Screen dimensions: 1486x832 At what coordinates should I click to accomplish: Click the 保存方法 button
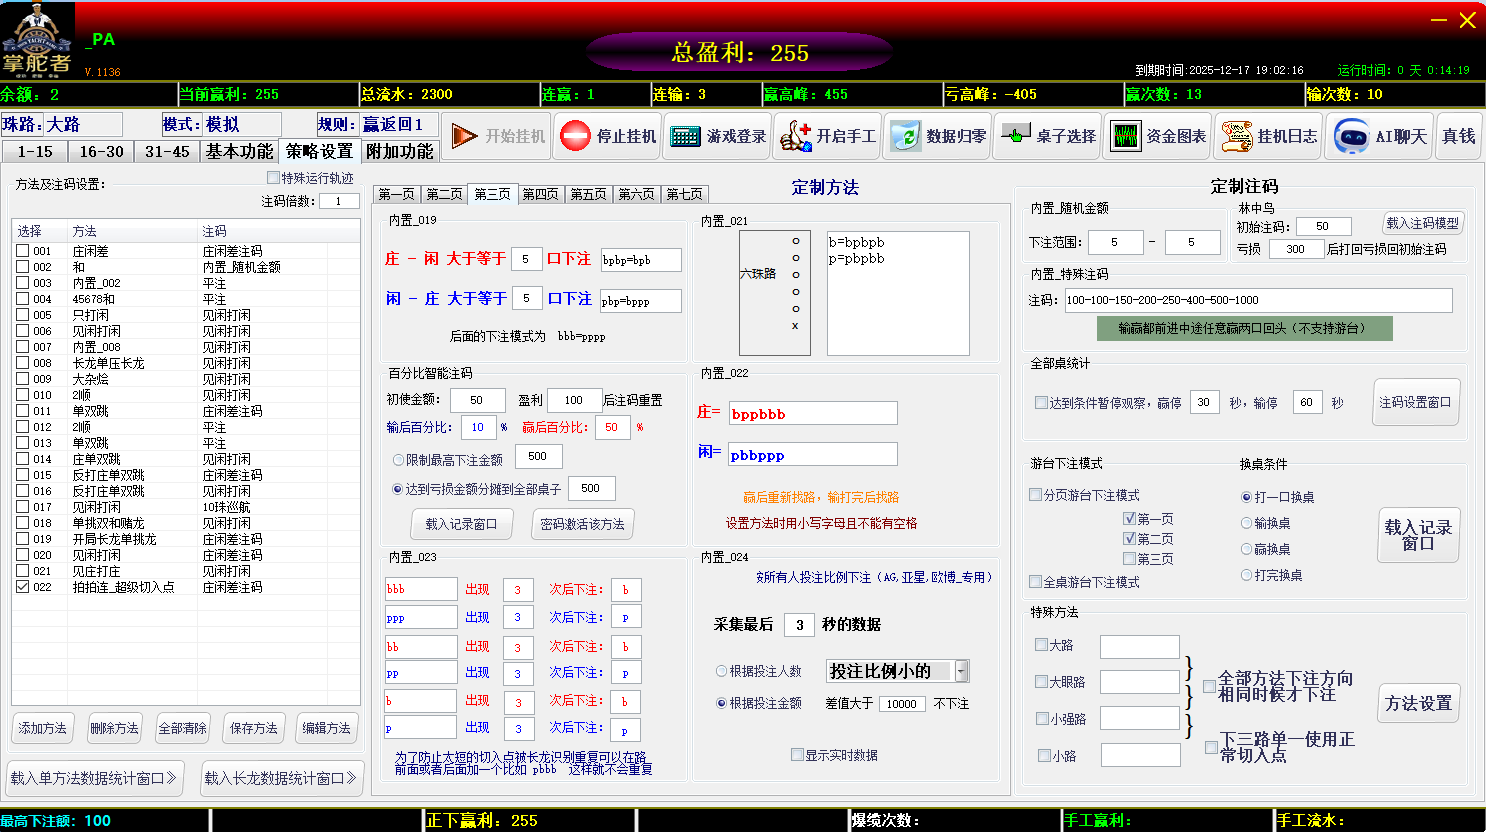tap(254, 728)
